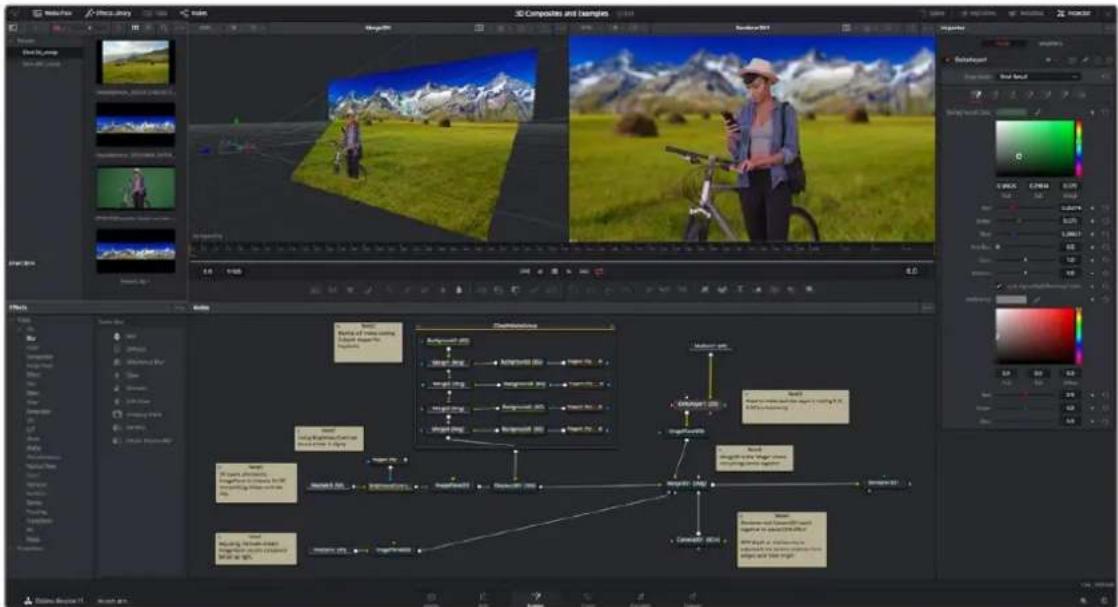Select the green screen woman clip thumbnail
Viewport: 1118px width, 607px height.
point(135,188)
